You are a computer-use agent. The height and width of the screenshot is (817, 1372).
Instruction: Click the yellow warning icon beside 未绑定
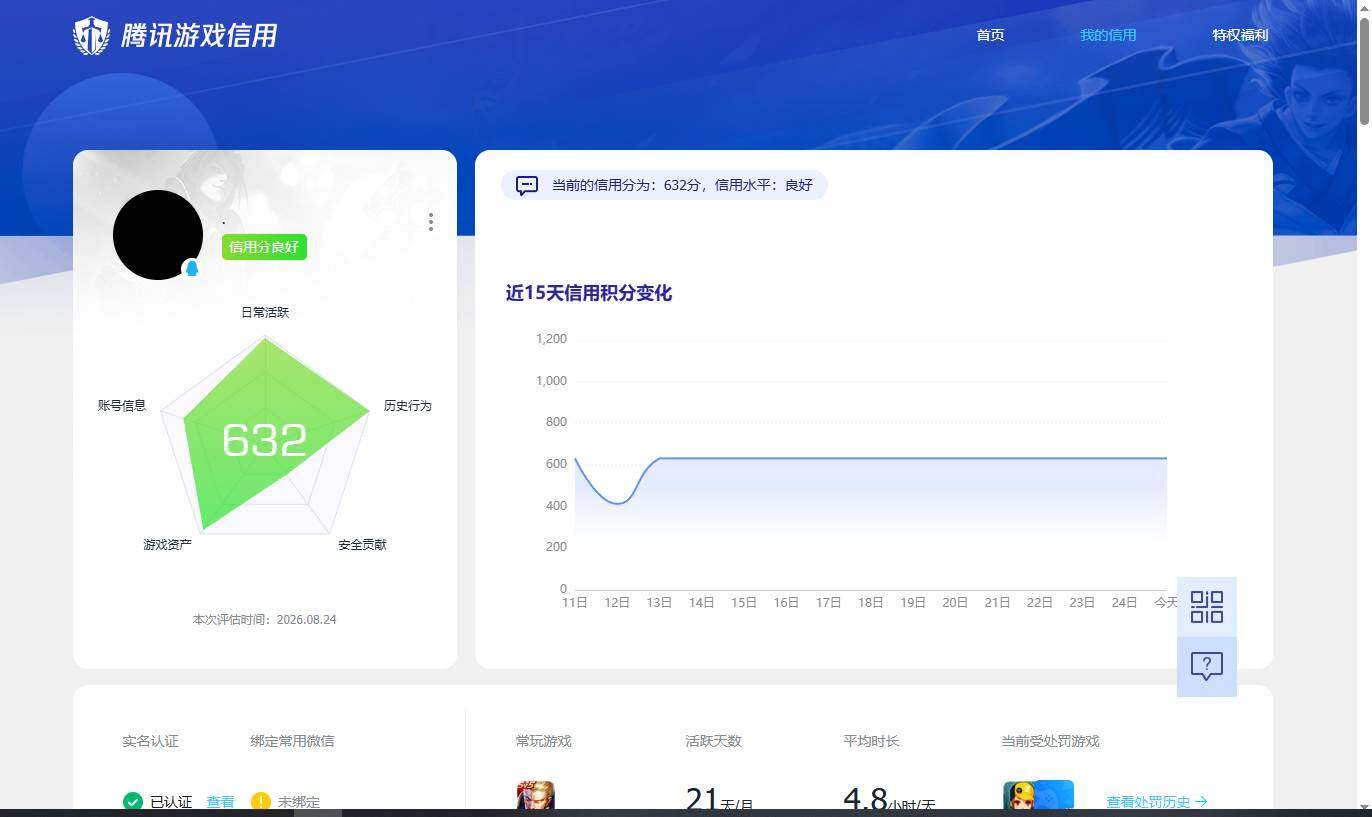click(x=261, y=802)
